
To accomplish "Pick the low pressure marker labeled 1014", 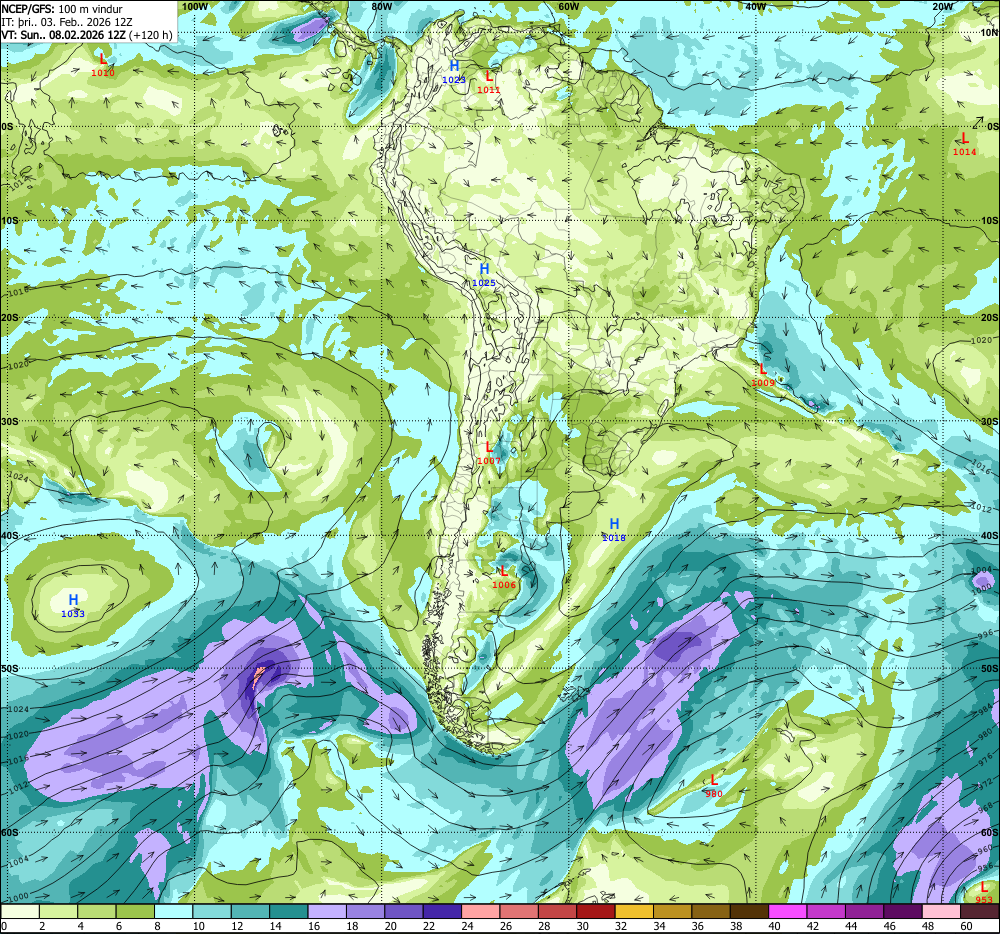I will (964, 144).
